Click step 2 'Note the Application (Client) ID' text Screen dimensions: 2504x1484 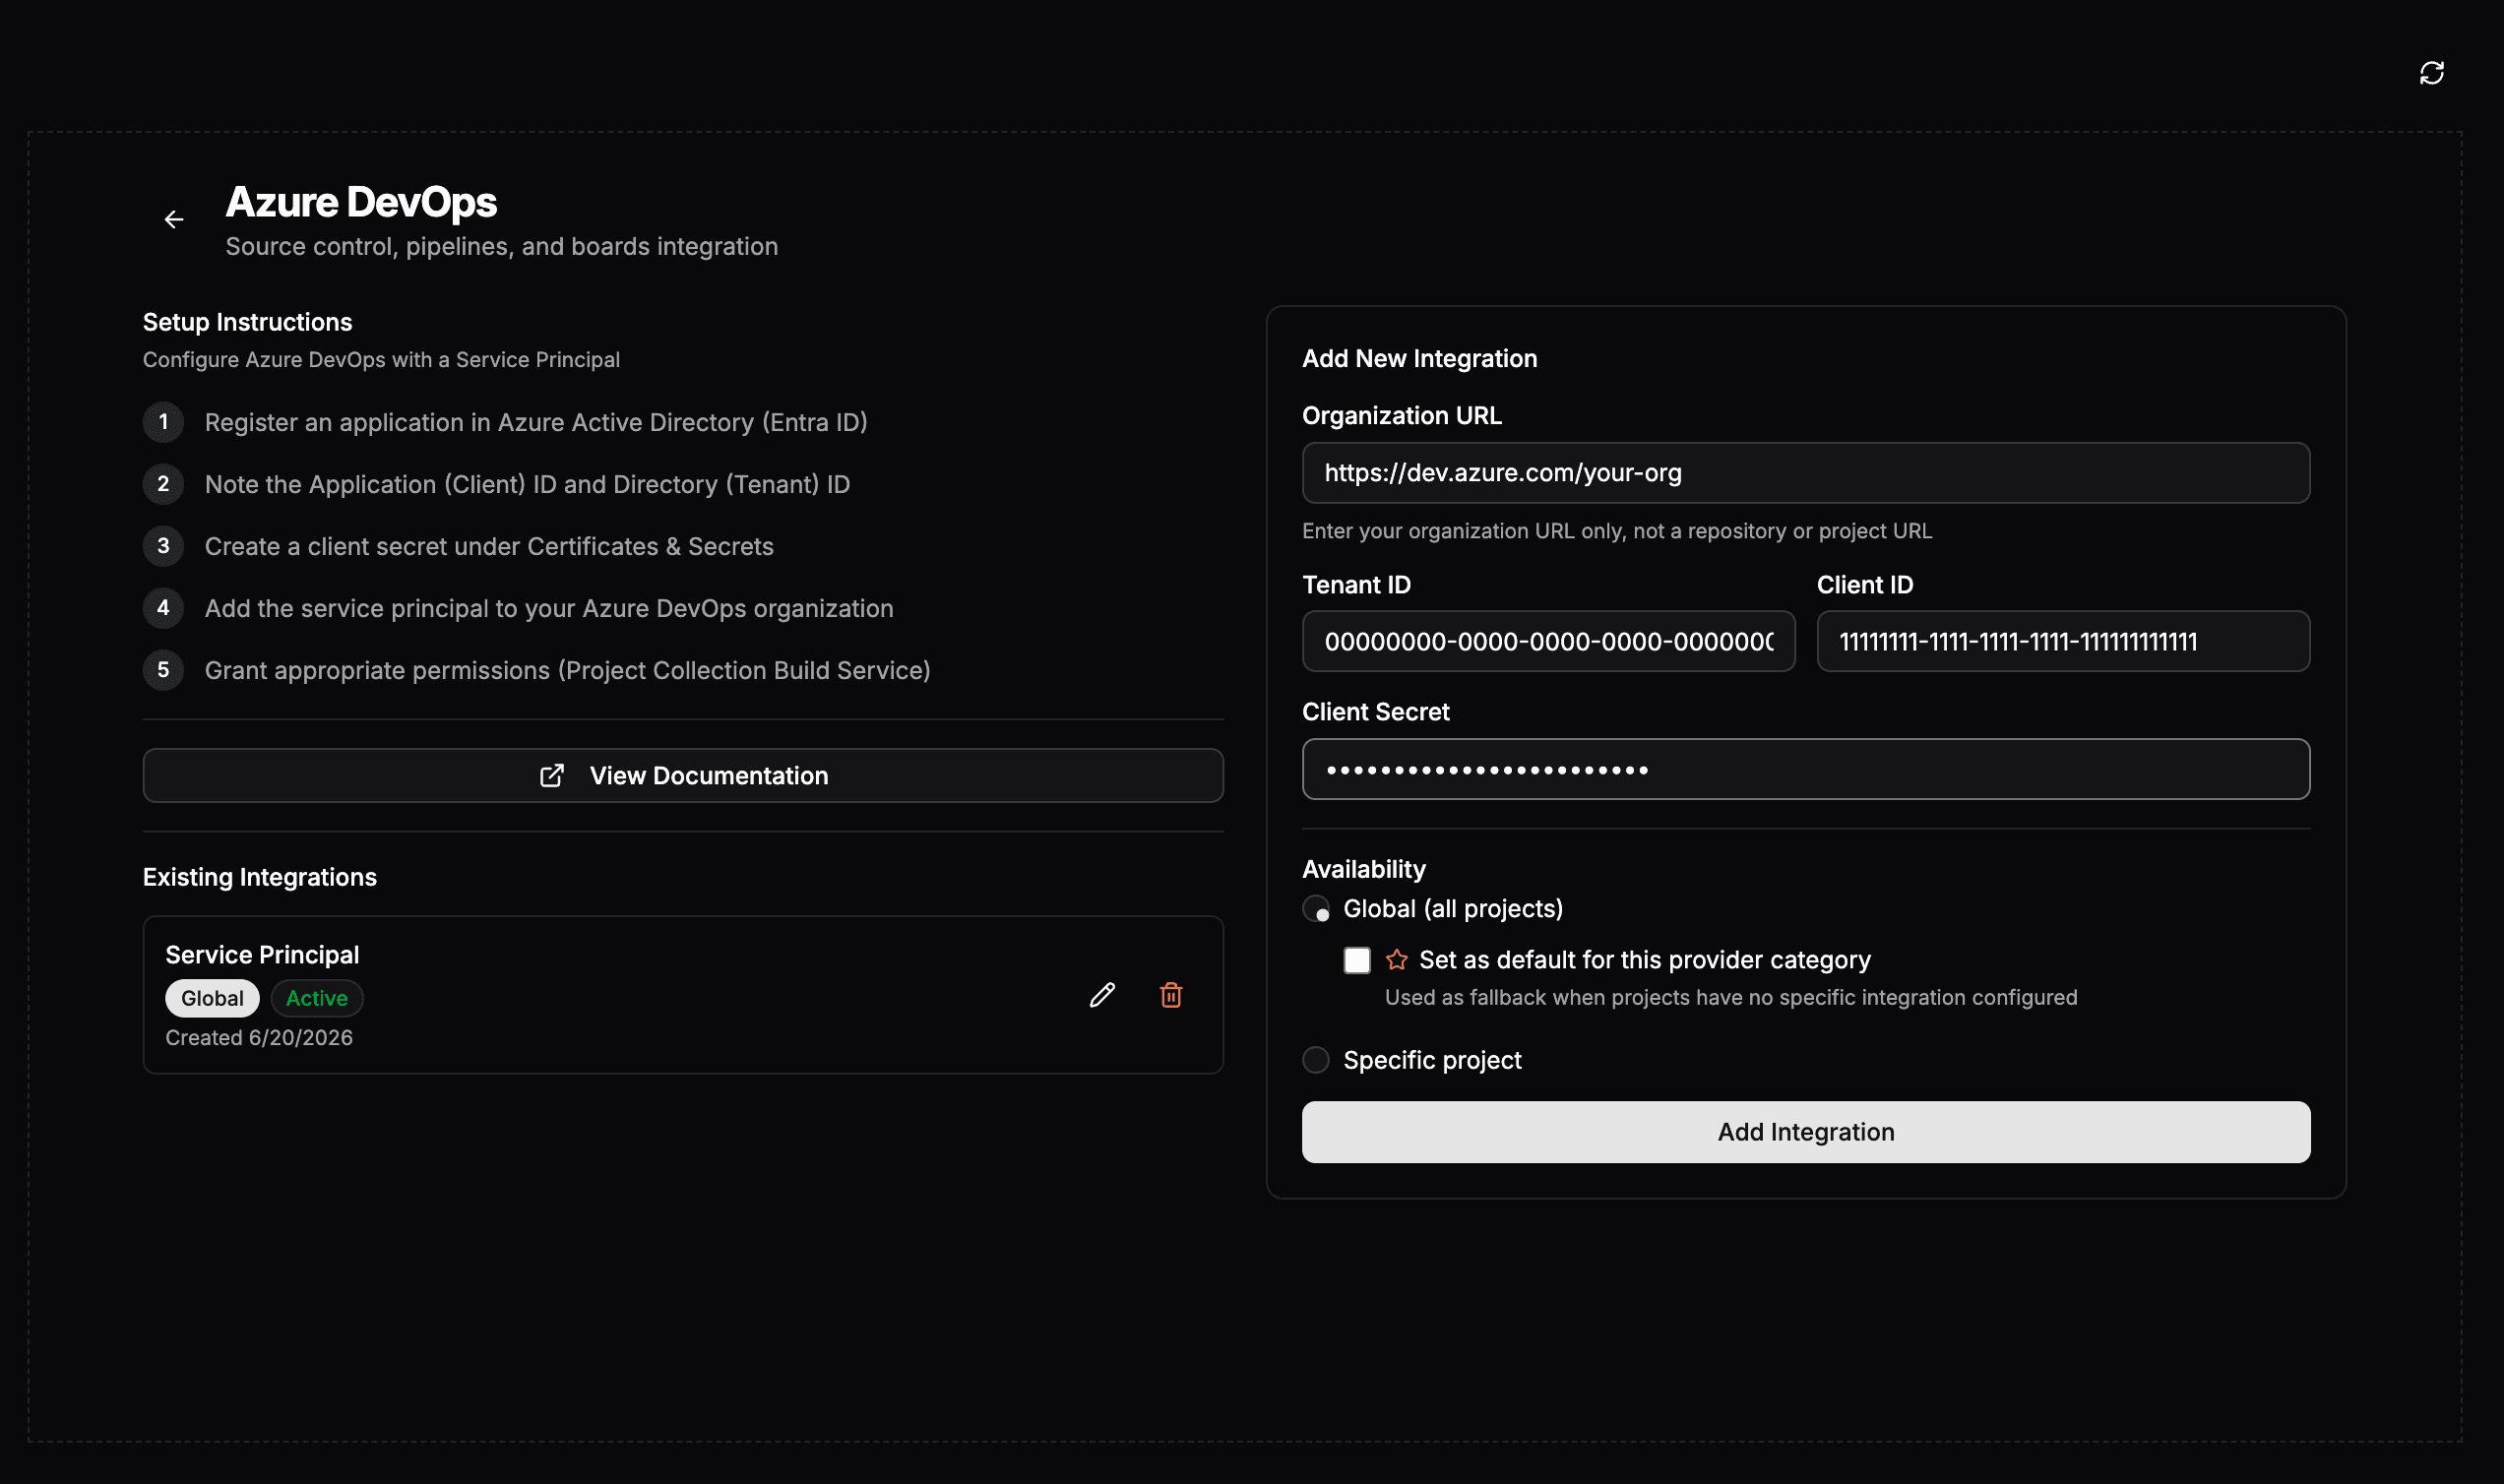(x=527, y=485)
